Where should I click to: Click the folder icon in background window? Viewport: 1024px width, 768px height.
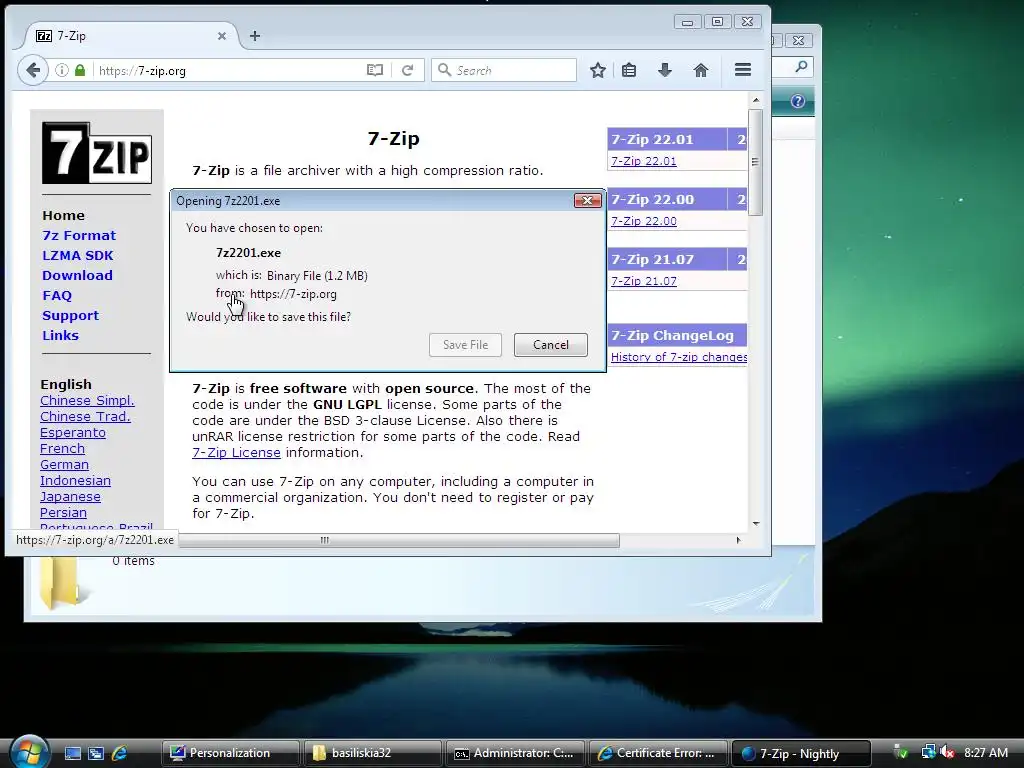tap(61, 583)
